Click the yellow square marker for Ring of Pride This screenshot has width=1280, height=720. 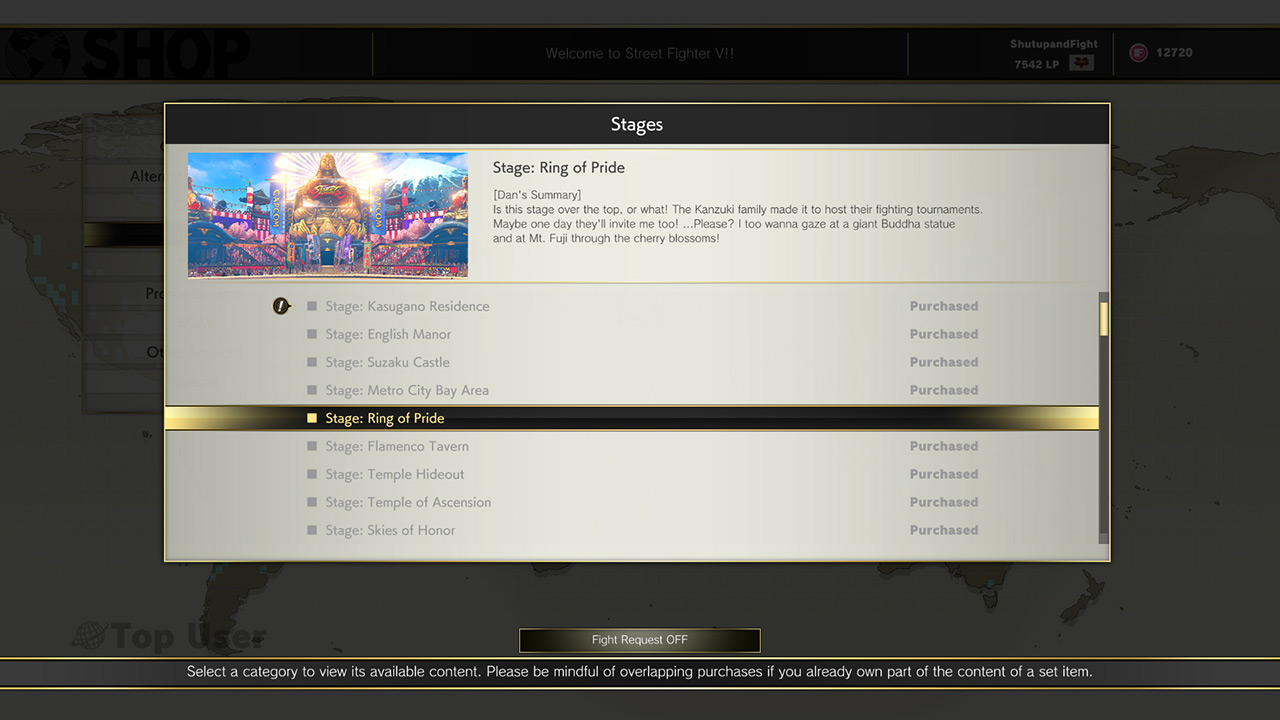(312, 418)
